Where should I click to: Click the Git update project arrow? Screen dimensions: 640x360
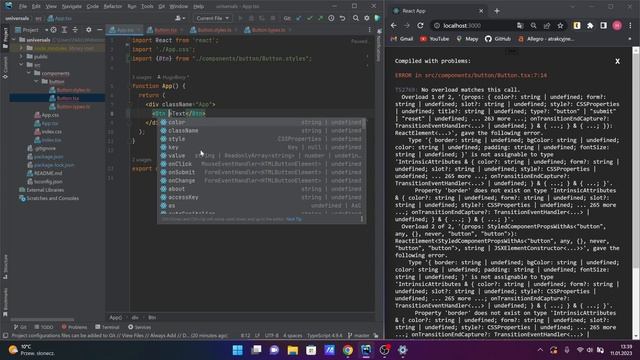299,18
